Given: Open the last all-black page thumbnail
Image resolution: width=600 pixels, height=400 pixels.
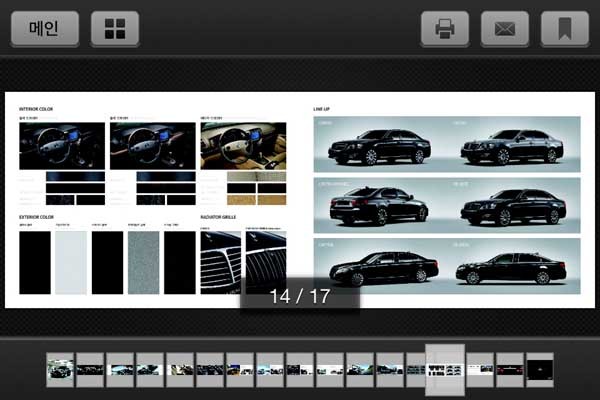Looking at the screenshot, I should pos(540,369).
